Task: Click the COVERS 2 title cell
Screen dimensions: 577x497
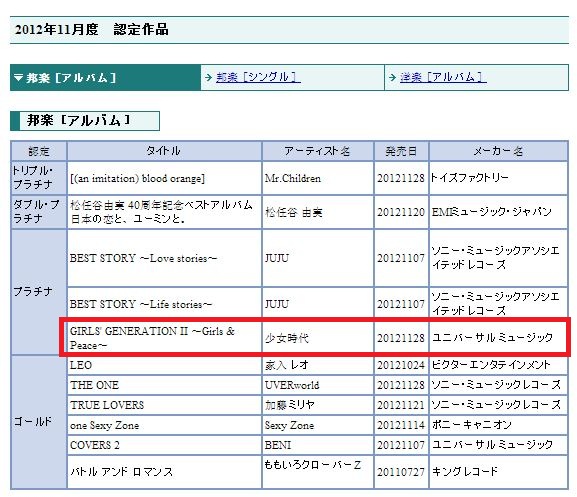Action: (164, 445)
